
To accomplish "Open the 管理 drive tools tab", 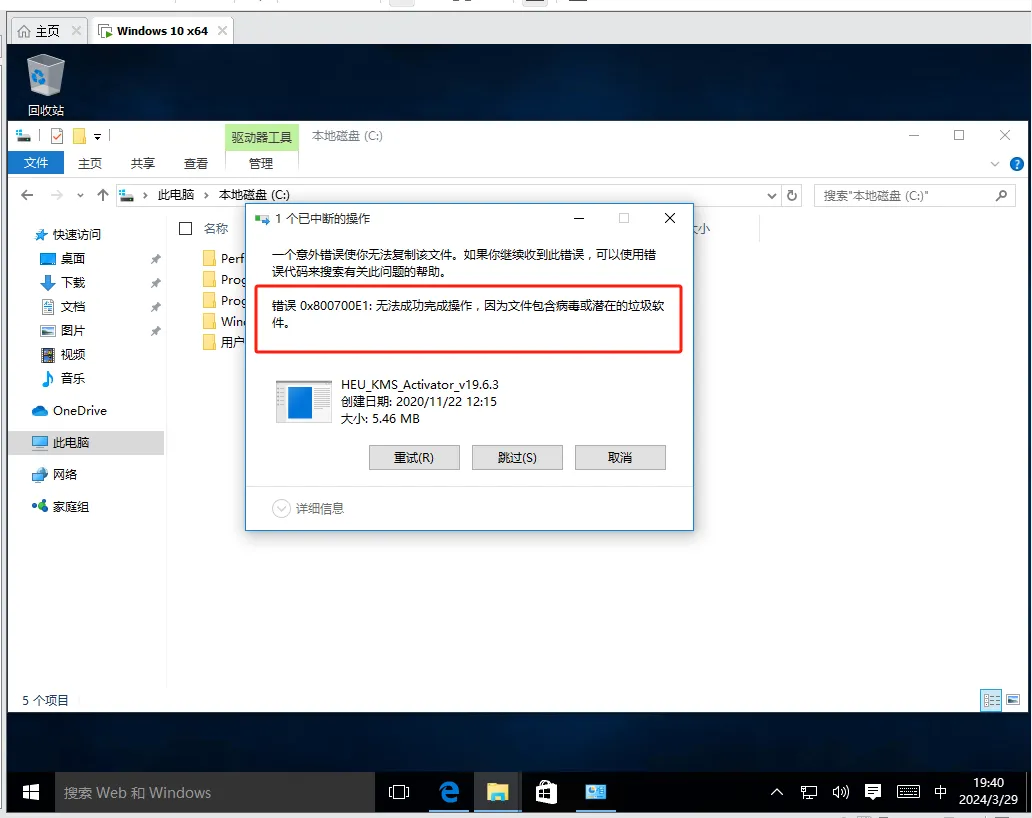I will point(261,163).
